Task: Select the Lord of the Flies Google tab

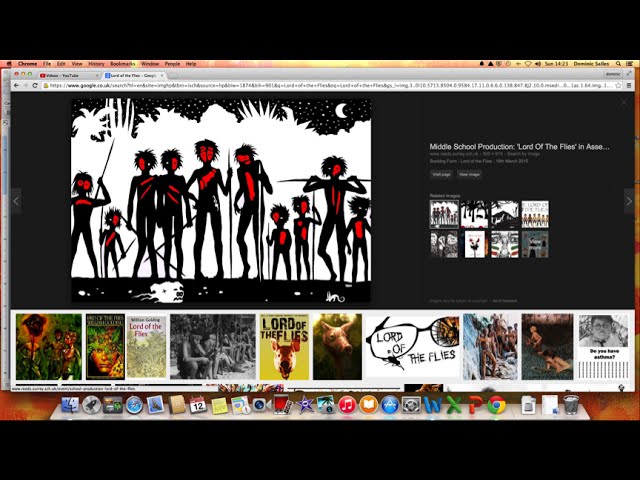Action: (x=134, y=76)
